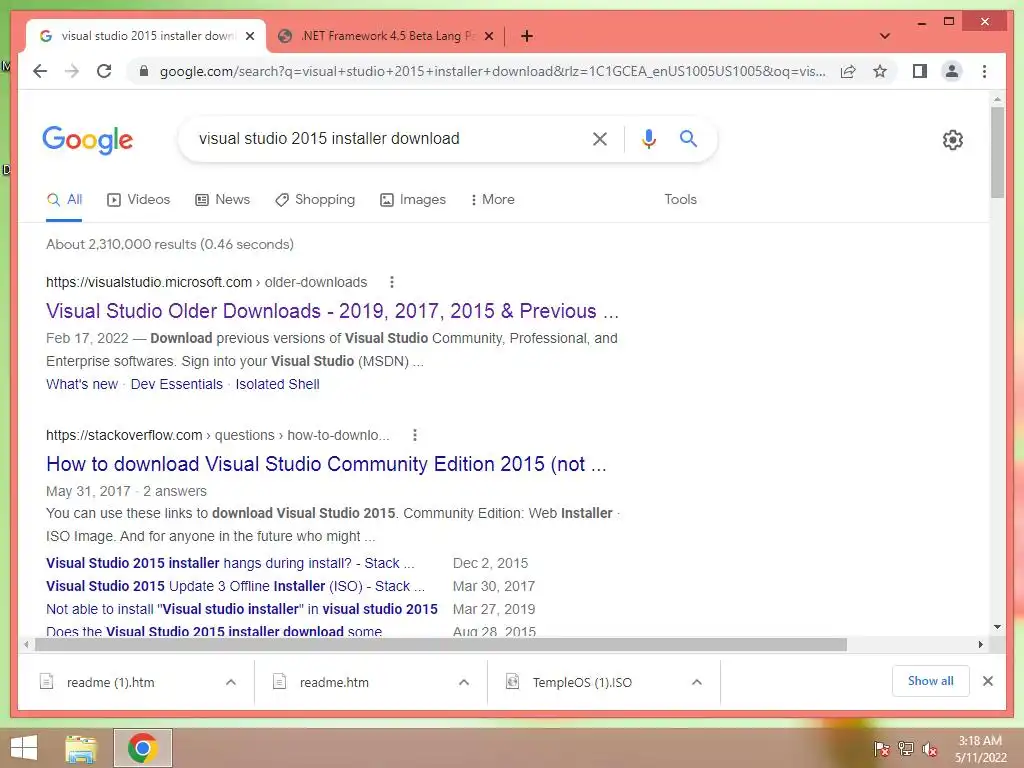
Task: Close the downloads bar
Action: coord(987,681)
